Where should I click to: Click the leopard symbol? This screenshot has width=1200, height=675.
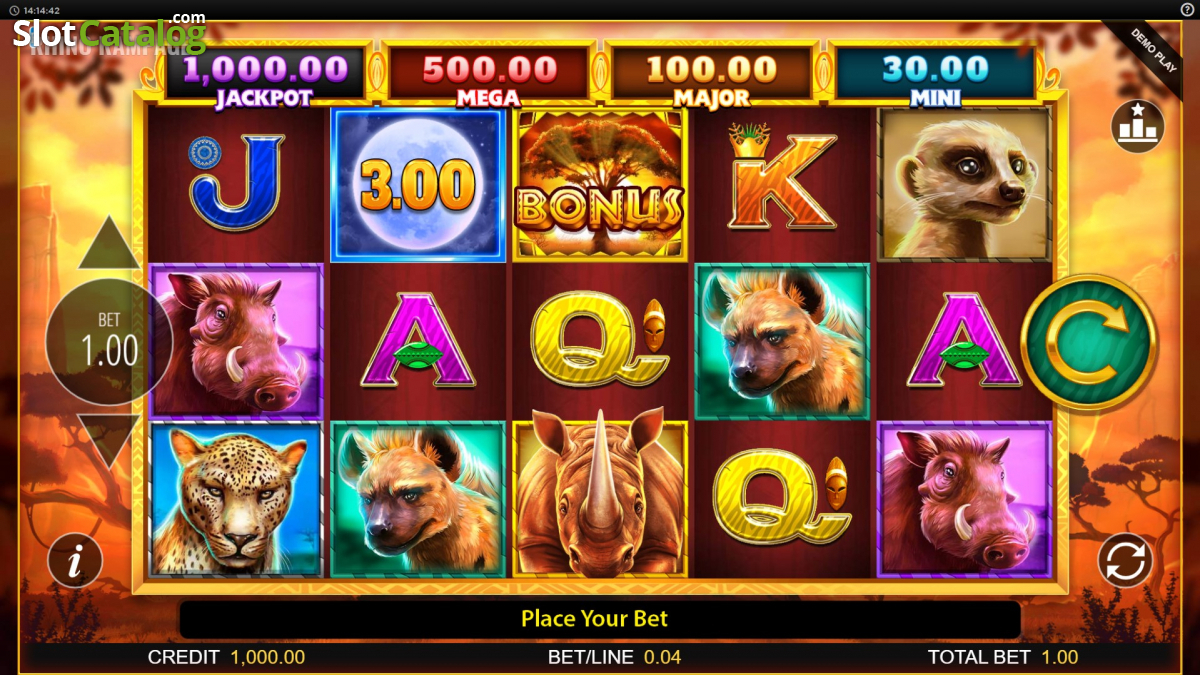pos(236,499)
